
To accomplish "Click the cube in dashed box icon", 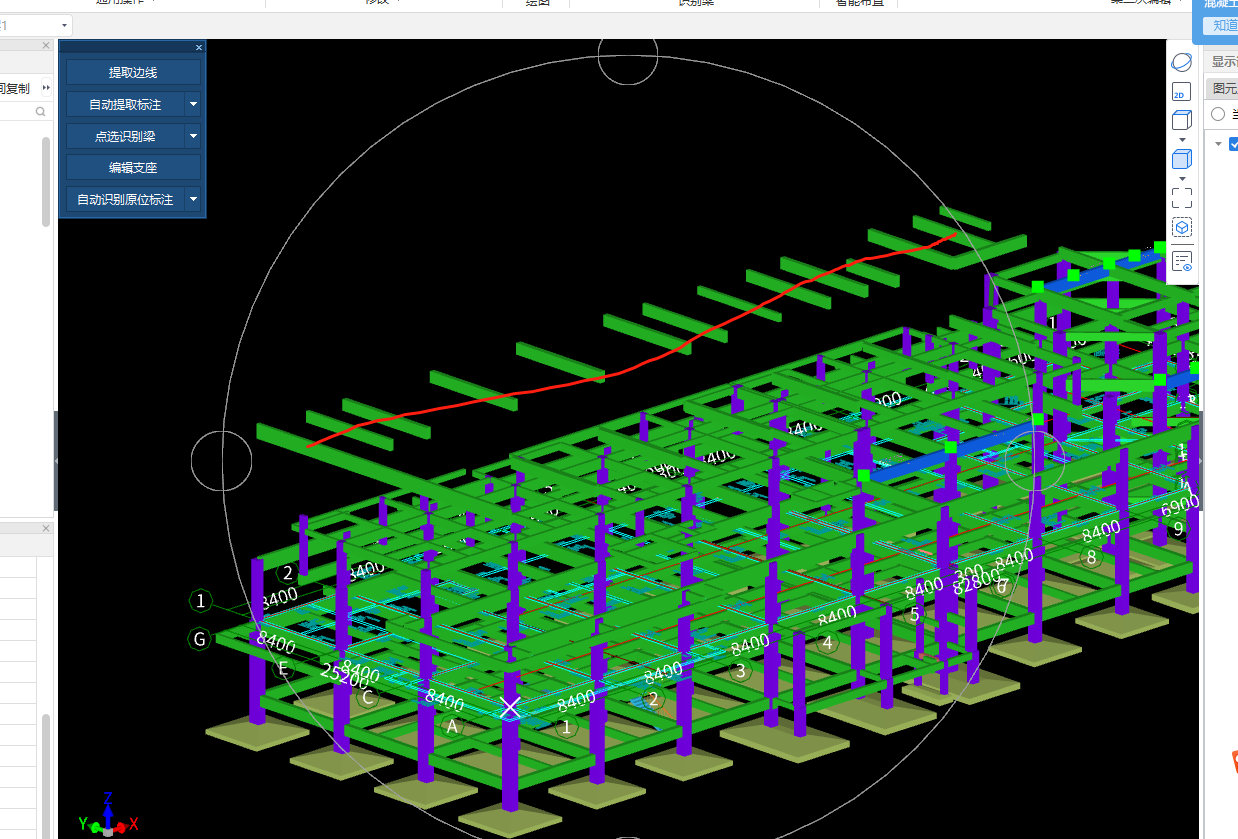I will click(1181, 228).
